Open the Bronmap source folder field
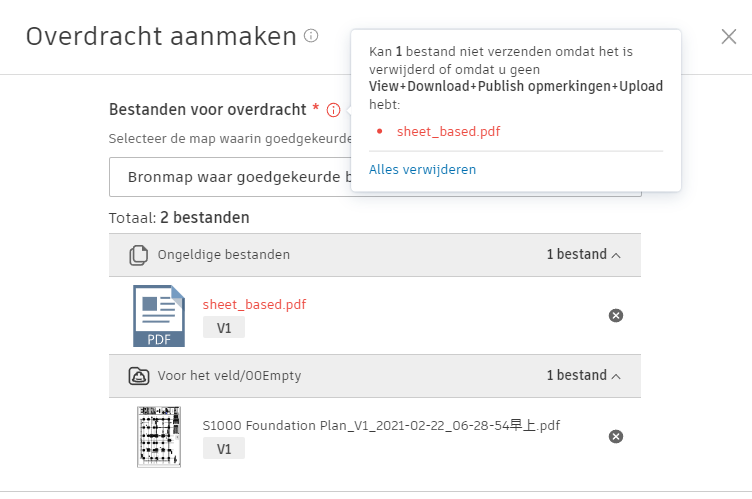The height and width of the screenshot is (499, 752). 230,177
